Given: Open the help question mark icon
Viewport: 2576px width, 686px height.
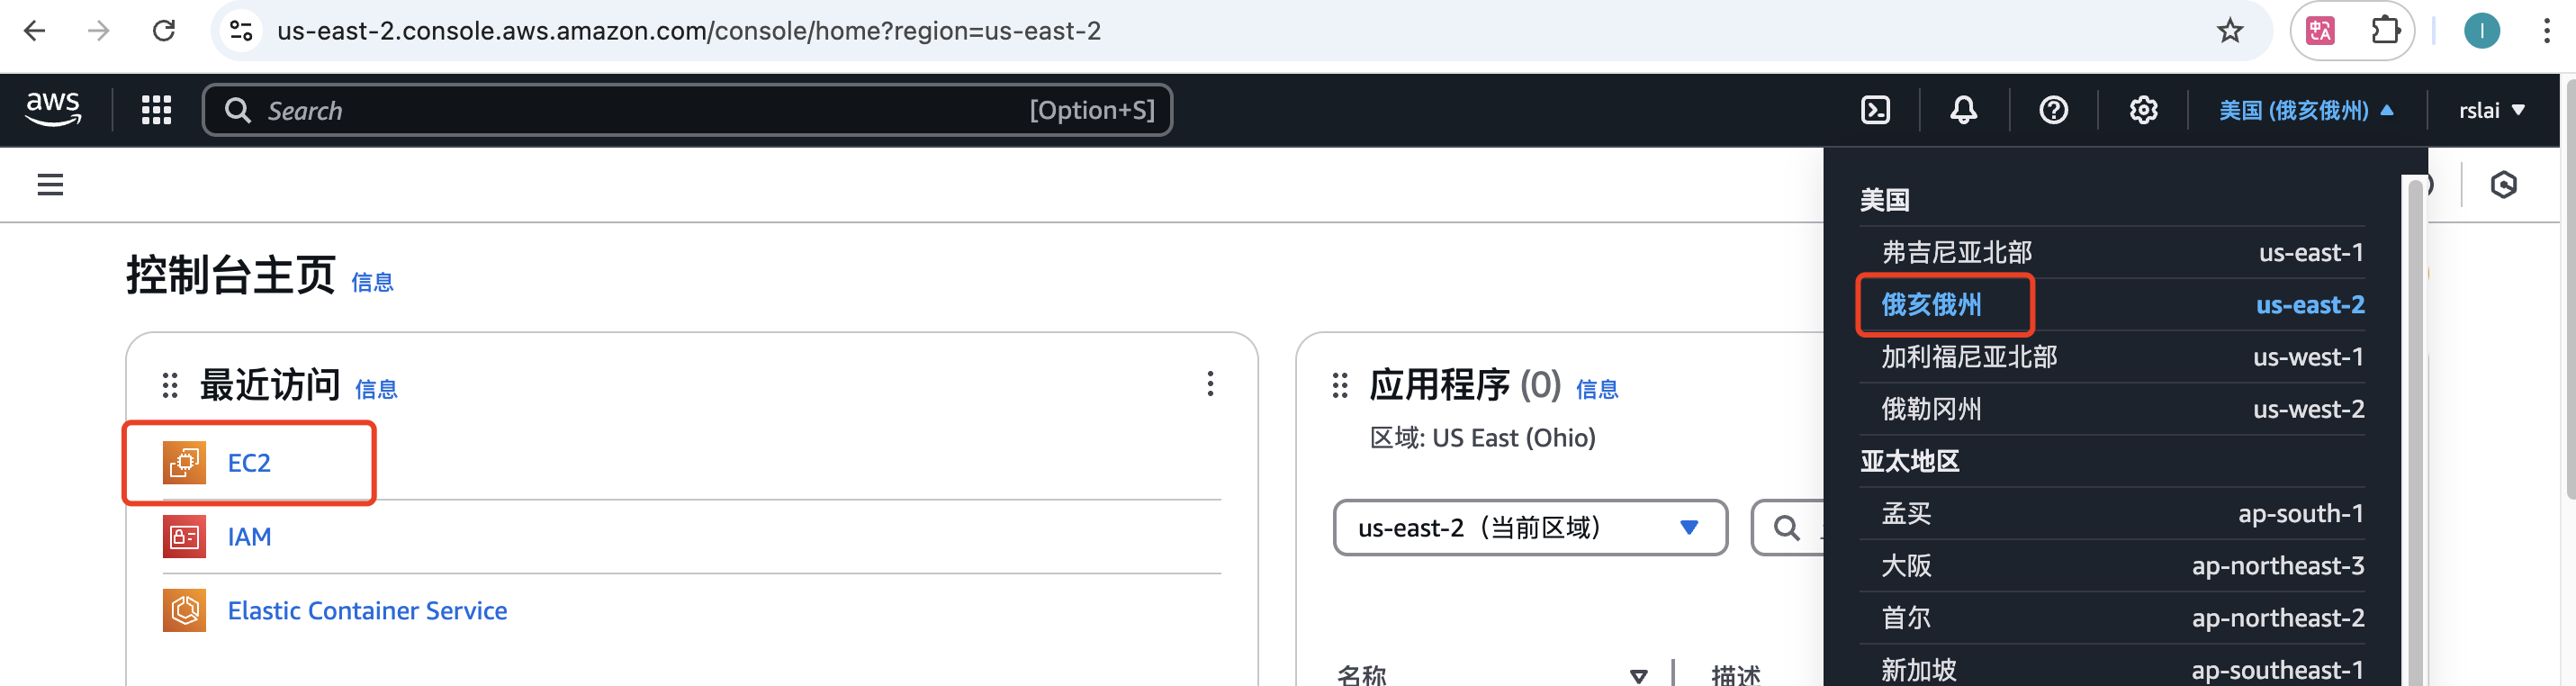Looking at the screenshot, I should [x=2053, y=110].
